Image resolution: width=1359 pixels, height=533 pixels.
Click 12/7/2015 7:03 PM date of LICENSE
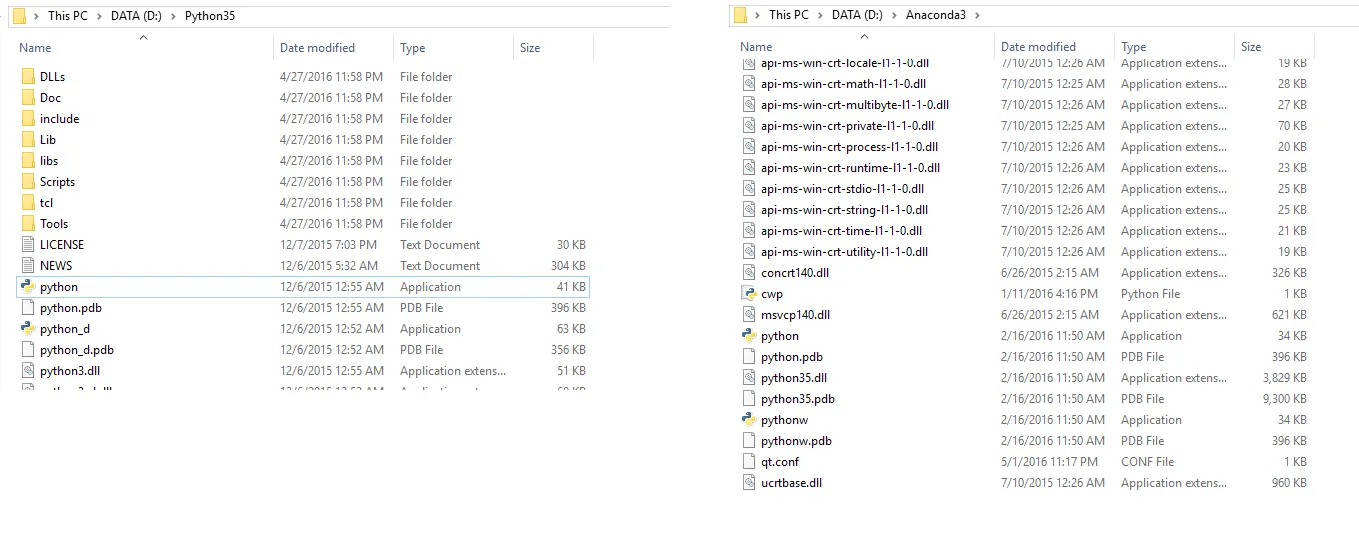tap(328, 245)
